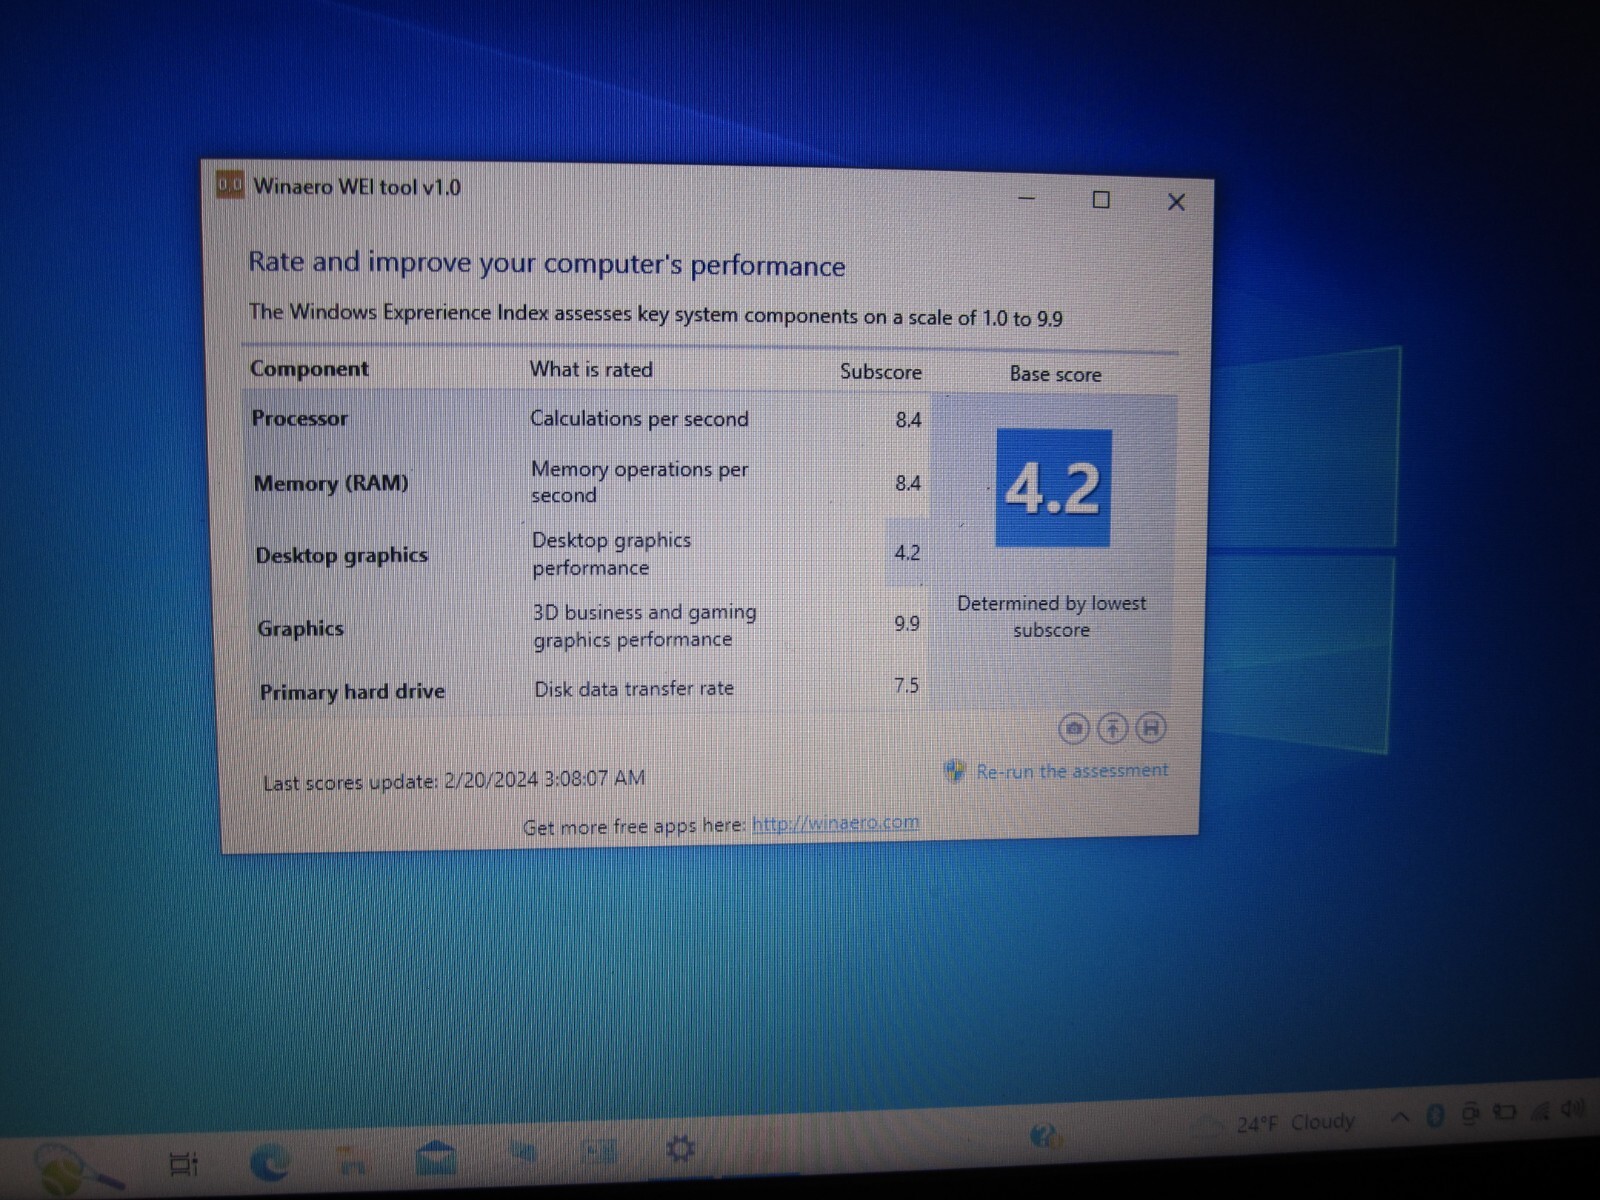Click the large 4.2 base score tile

point(1053,488)
